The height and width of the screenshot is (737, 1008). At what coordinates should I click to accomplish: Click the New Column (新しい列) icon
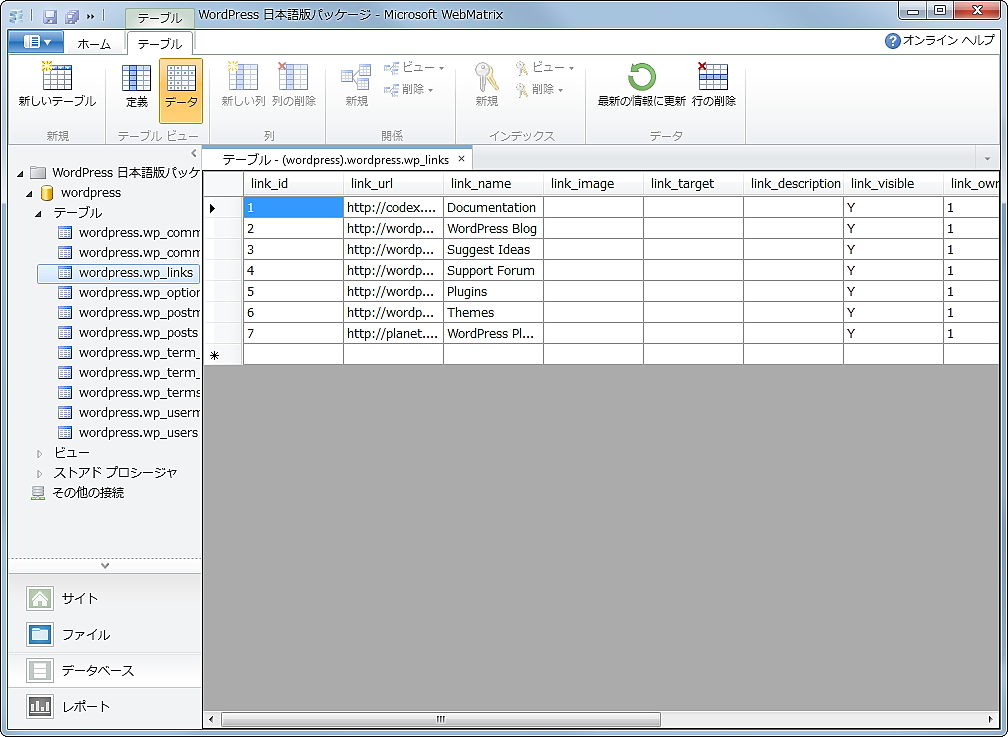243,77
